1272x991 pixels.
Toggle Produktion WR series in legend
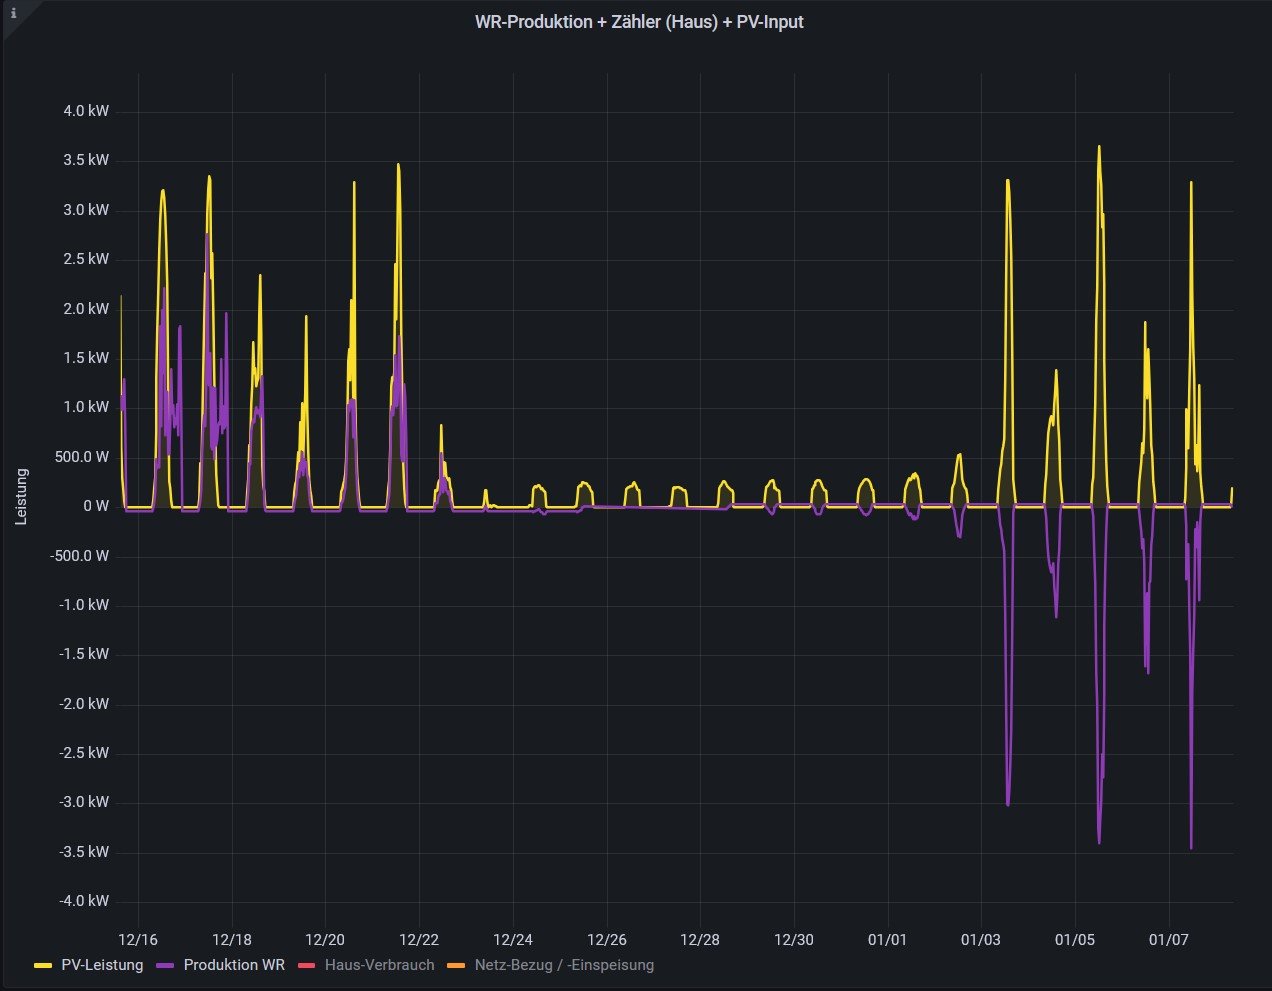pyautogui.click(x=234, y=965)
